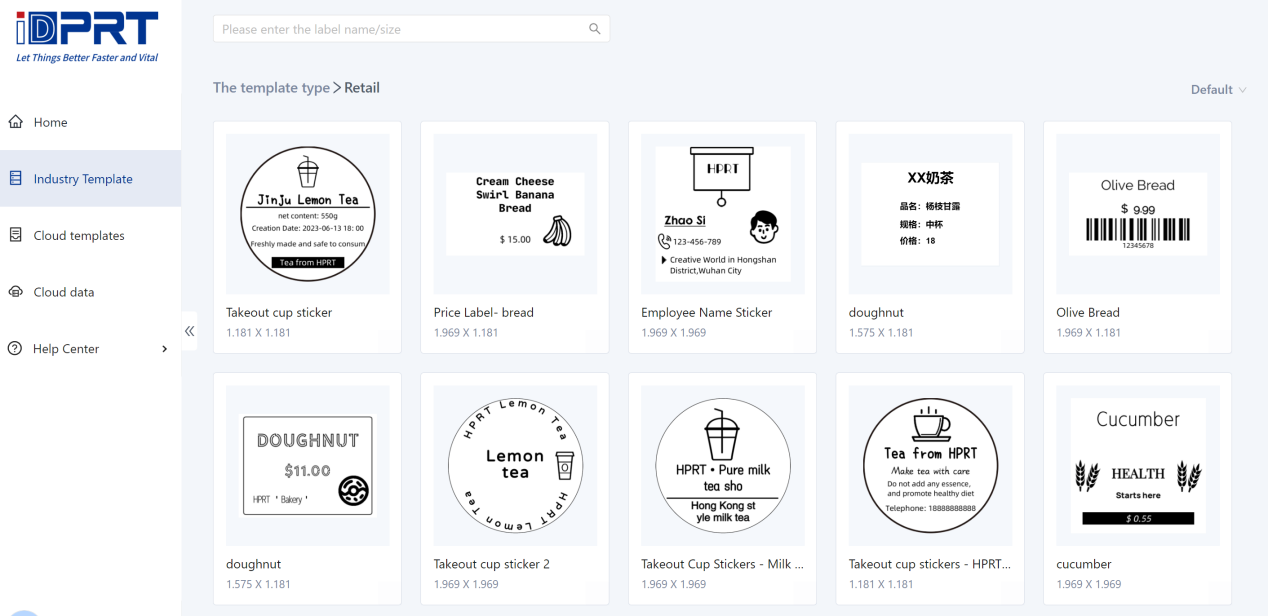
Task: Focus the label name/size search field
Action: (x=400, y=29)
